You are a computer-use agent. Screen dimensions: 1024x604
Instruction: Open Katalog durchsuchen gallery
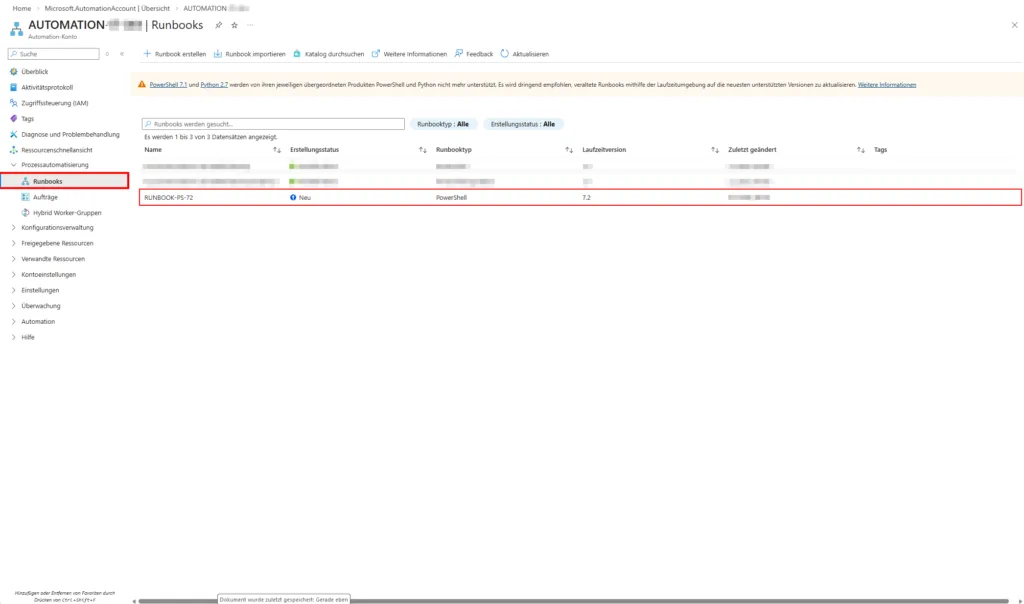328,54
